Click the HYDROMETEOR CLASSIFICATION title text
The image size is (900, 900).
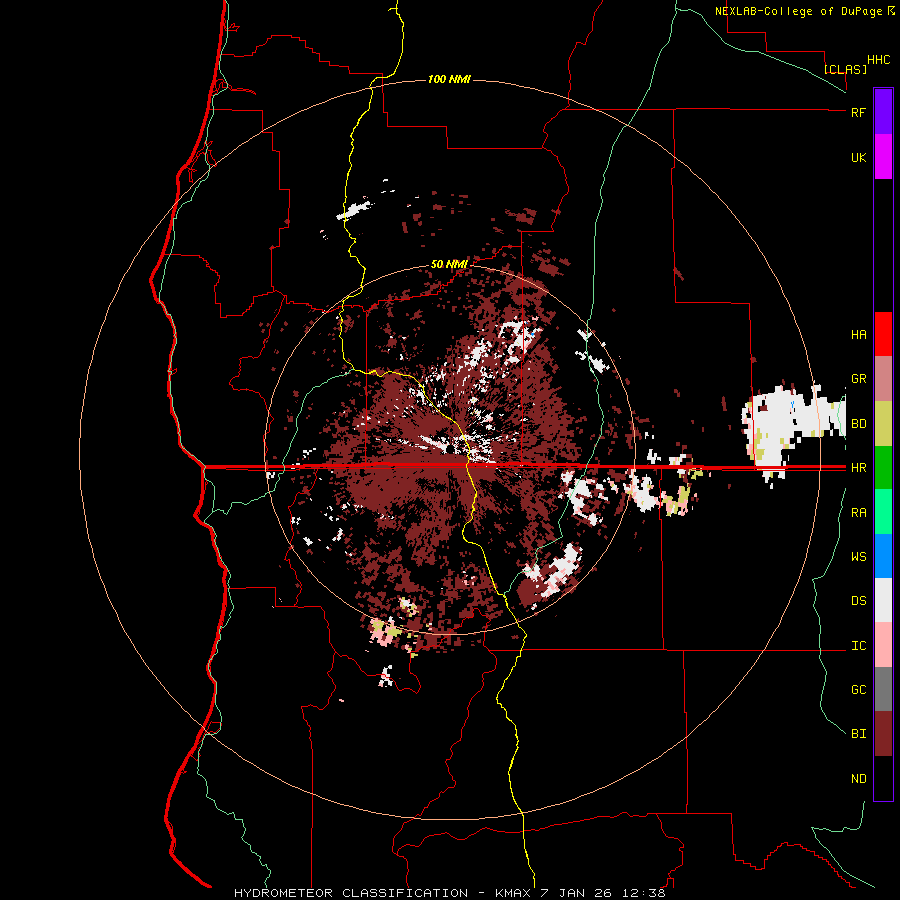coord(350,893)
